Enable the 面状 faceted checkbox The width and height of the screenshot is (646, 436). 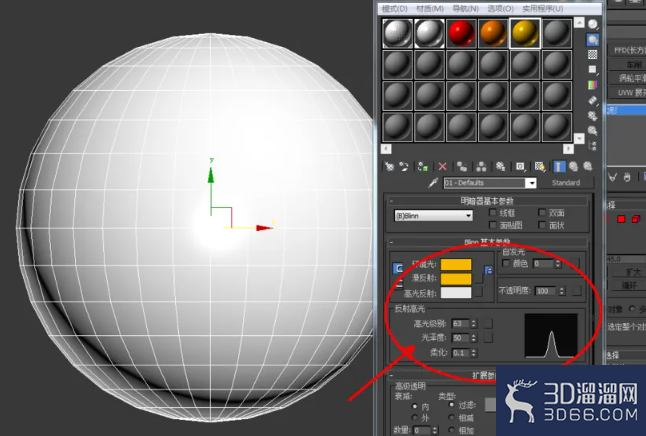click(542, 225)
